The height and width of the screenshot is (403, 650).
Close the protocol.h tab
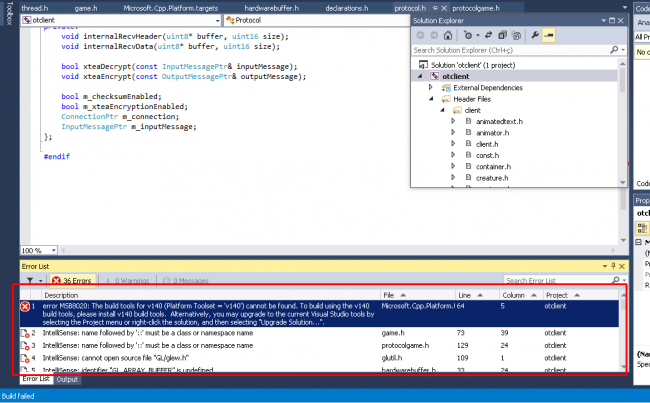coord(444,8)
